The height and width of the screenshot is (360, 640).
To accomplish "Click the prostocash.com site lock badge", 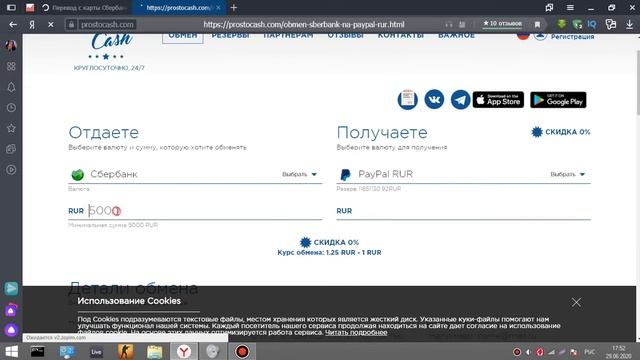I will 100,24.
